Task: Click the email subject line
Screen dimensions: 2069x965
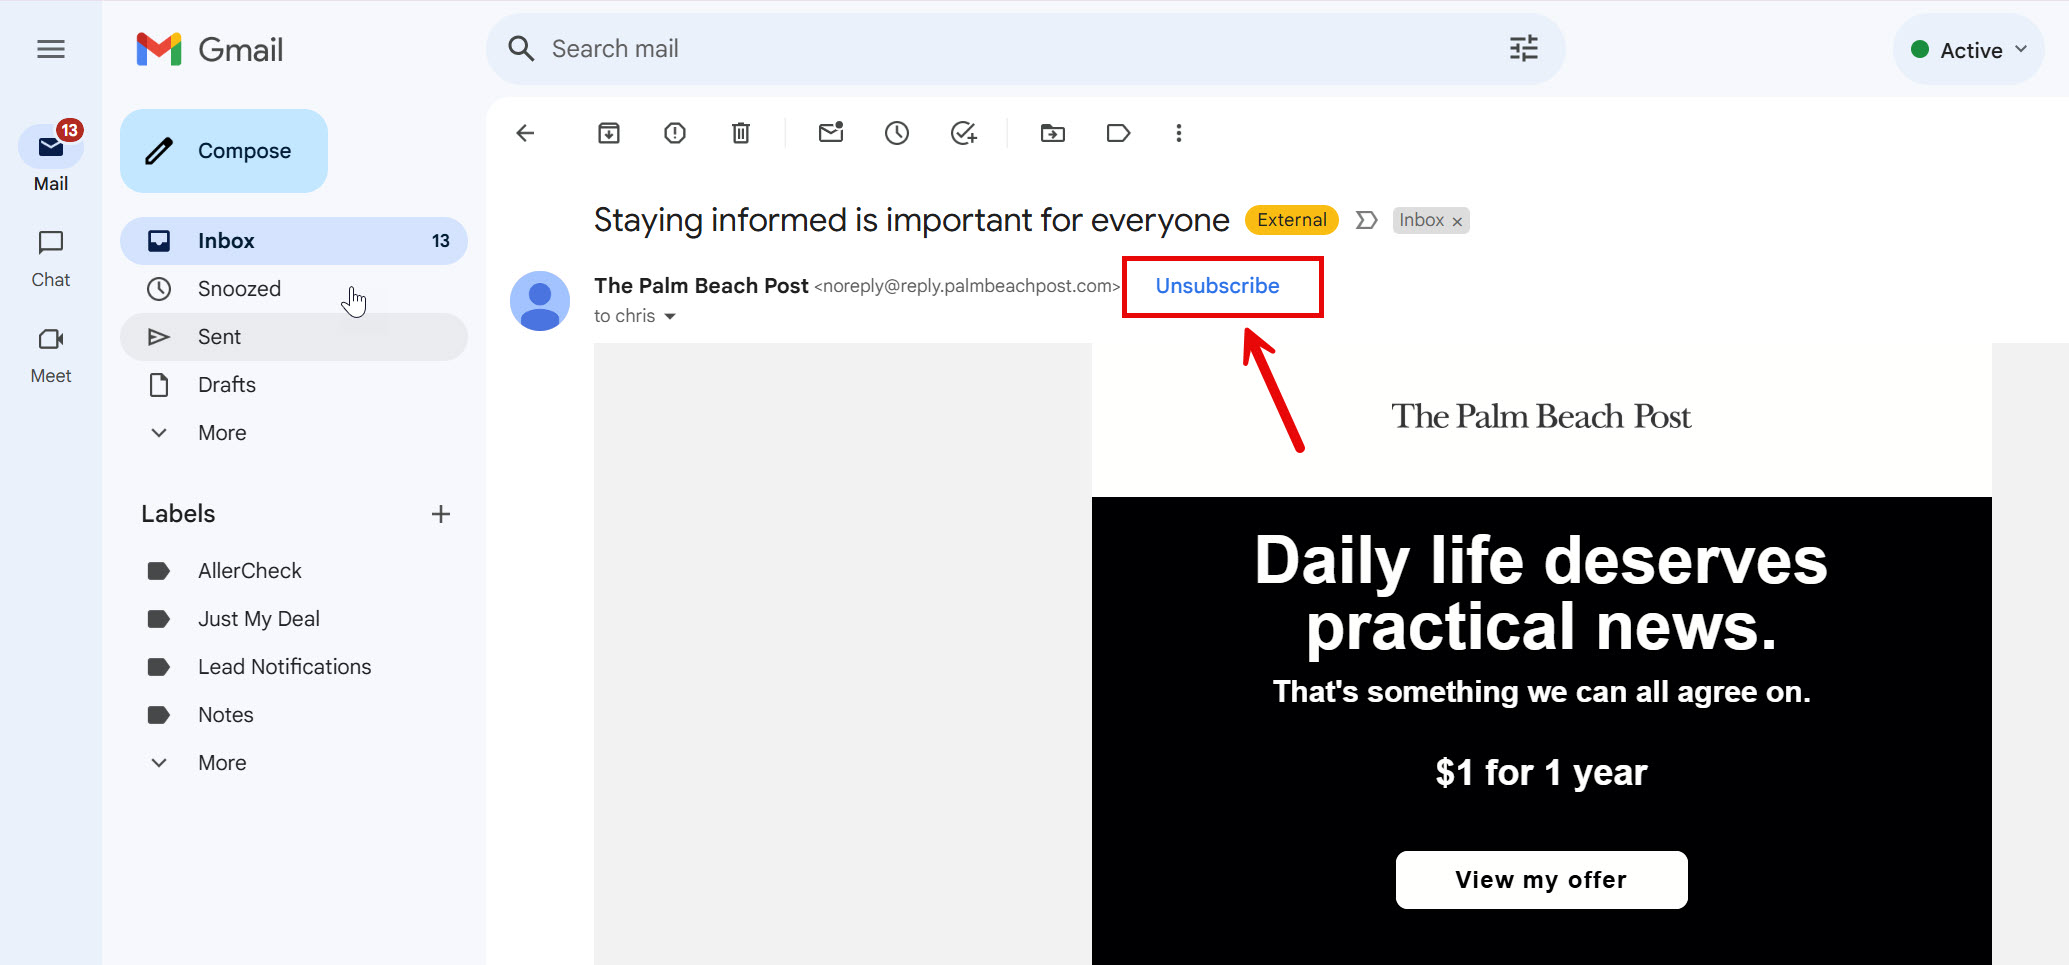Action: pyautogui.click(x=911, y=220)
